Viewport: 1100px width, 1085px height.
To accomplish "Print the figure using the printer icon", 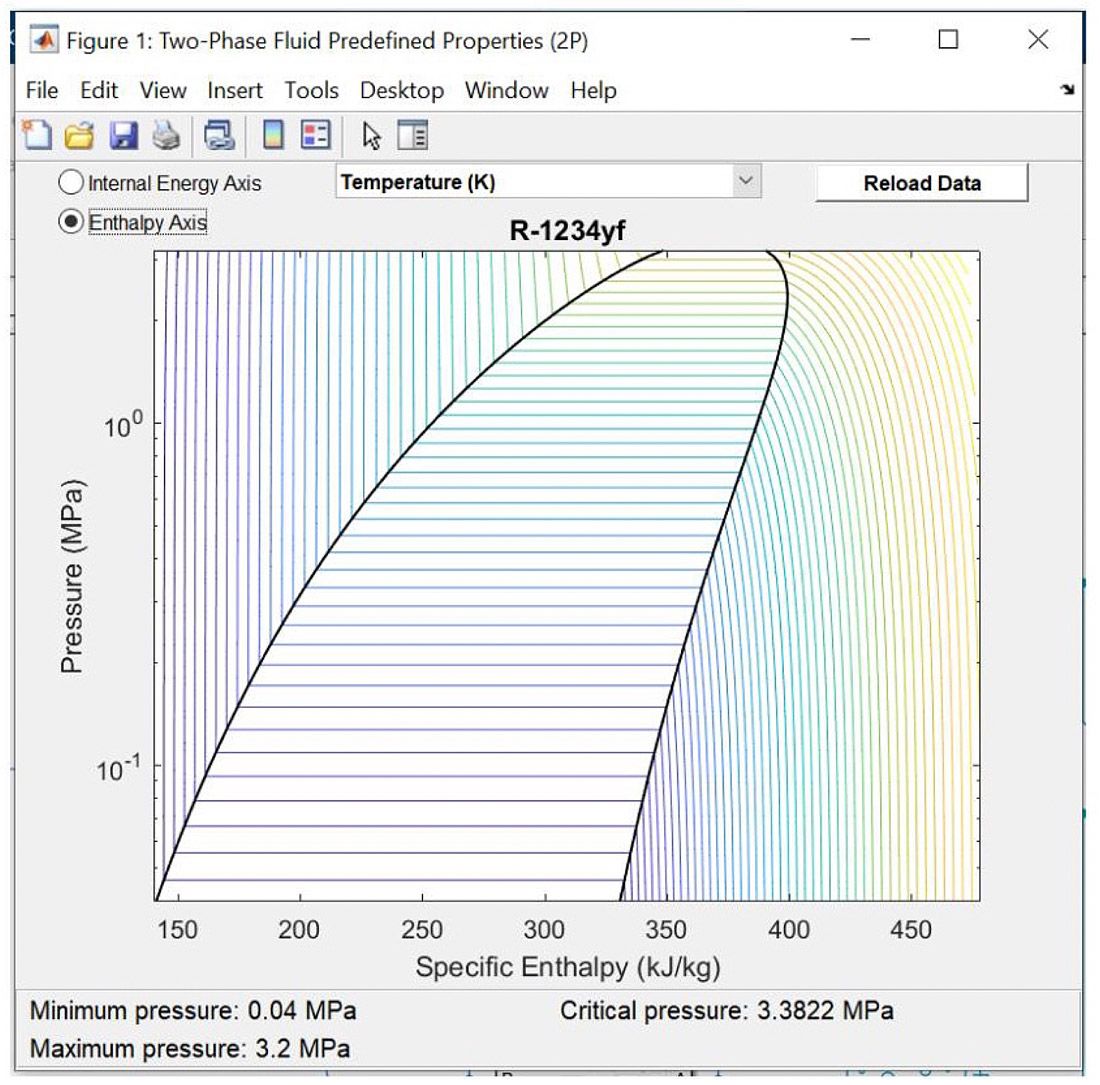I will click(166, 134).
